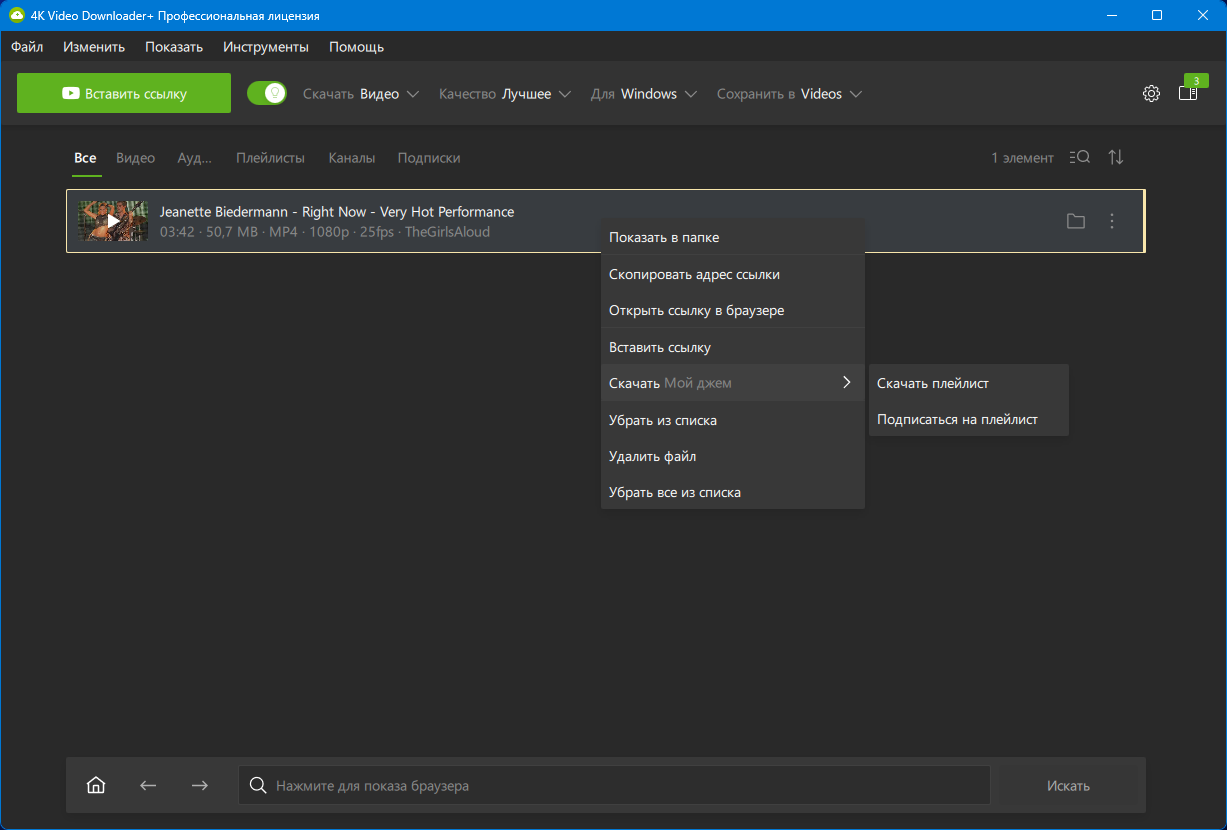Open settings via the gear icon
This screenshot has width=1227, height=830.
tap(1151, 94)
